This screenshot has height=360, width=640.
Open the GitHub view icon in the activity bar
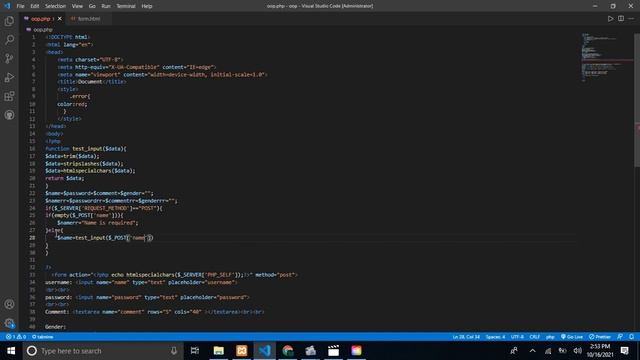(x=9, y=115)
